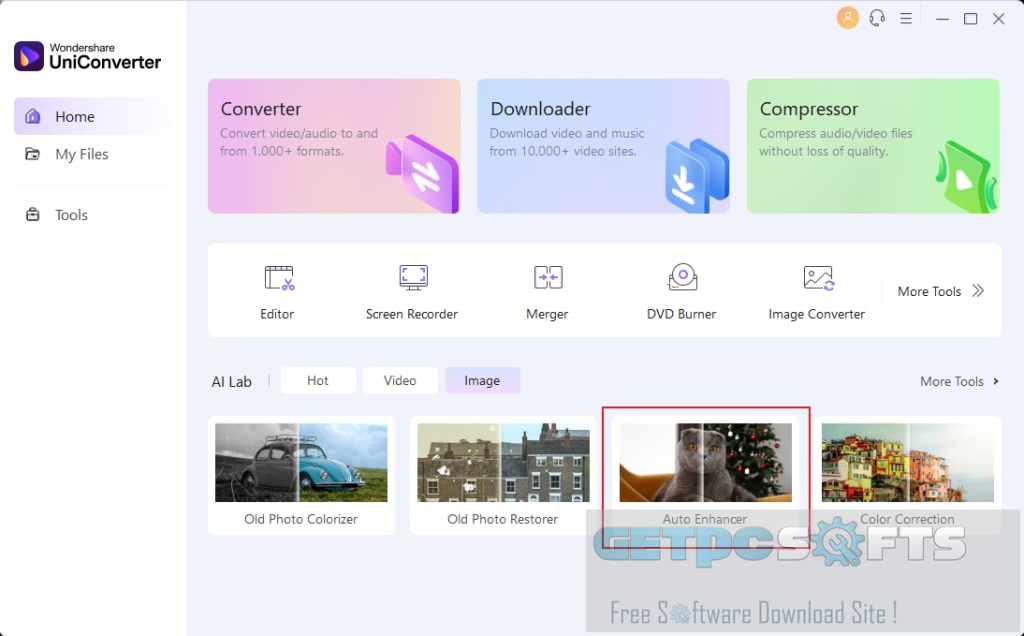Click the Screen Recorder label
Image resolution: width=1024 pixels, height=636 pixels.
click(411, 314)
